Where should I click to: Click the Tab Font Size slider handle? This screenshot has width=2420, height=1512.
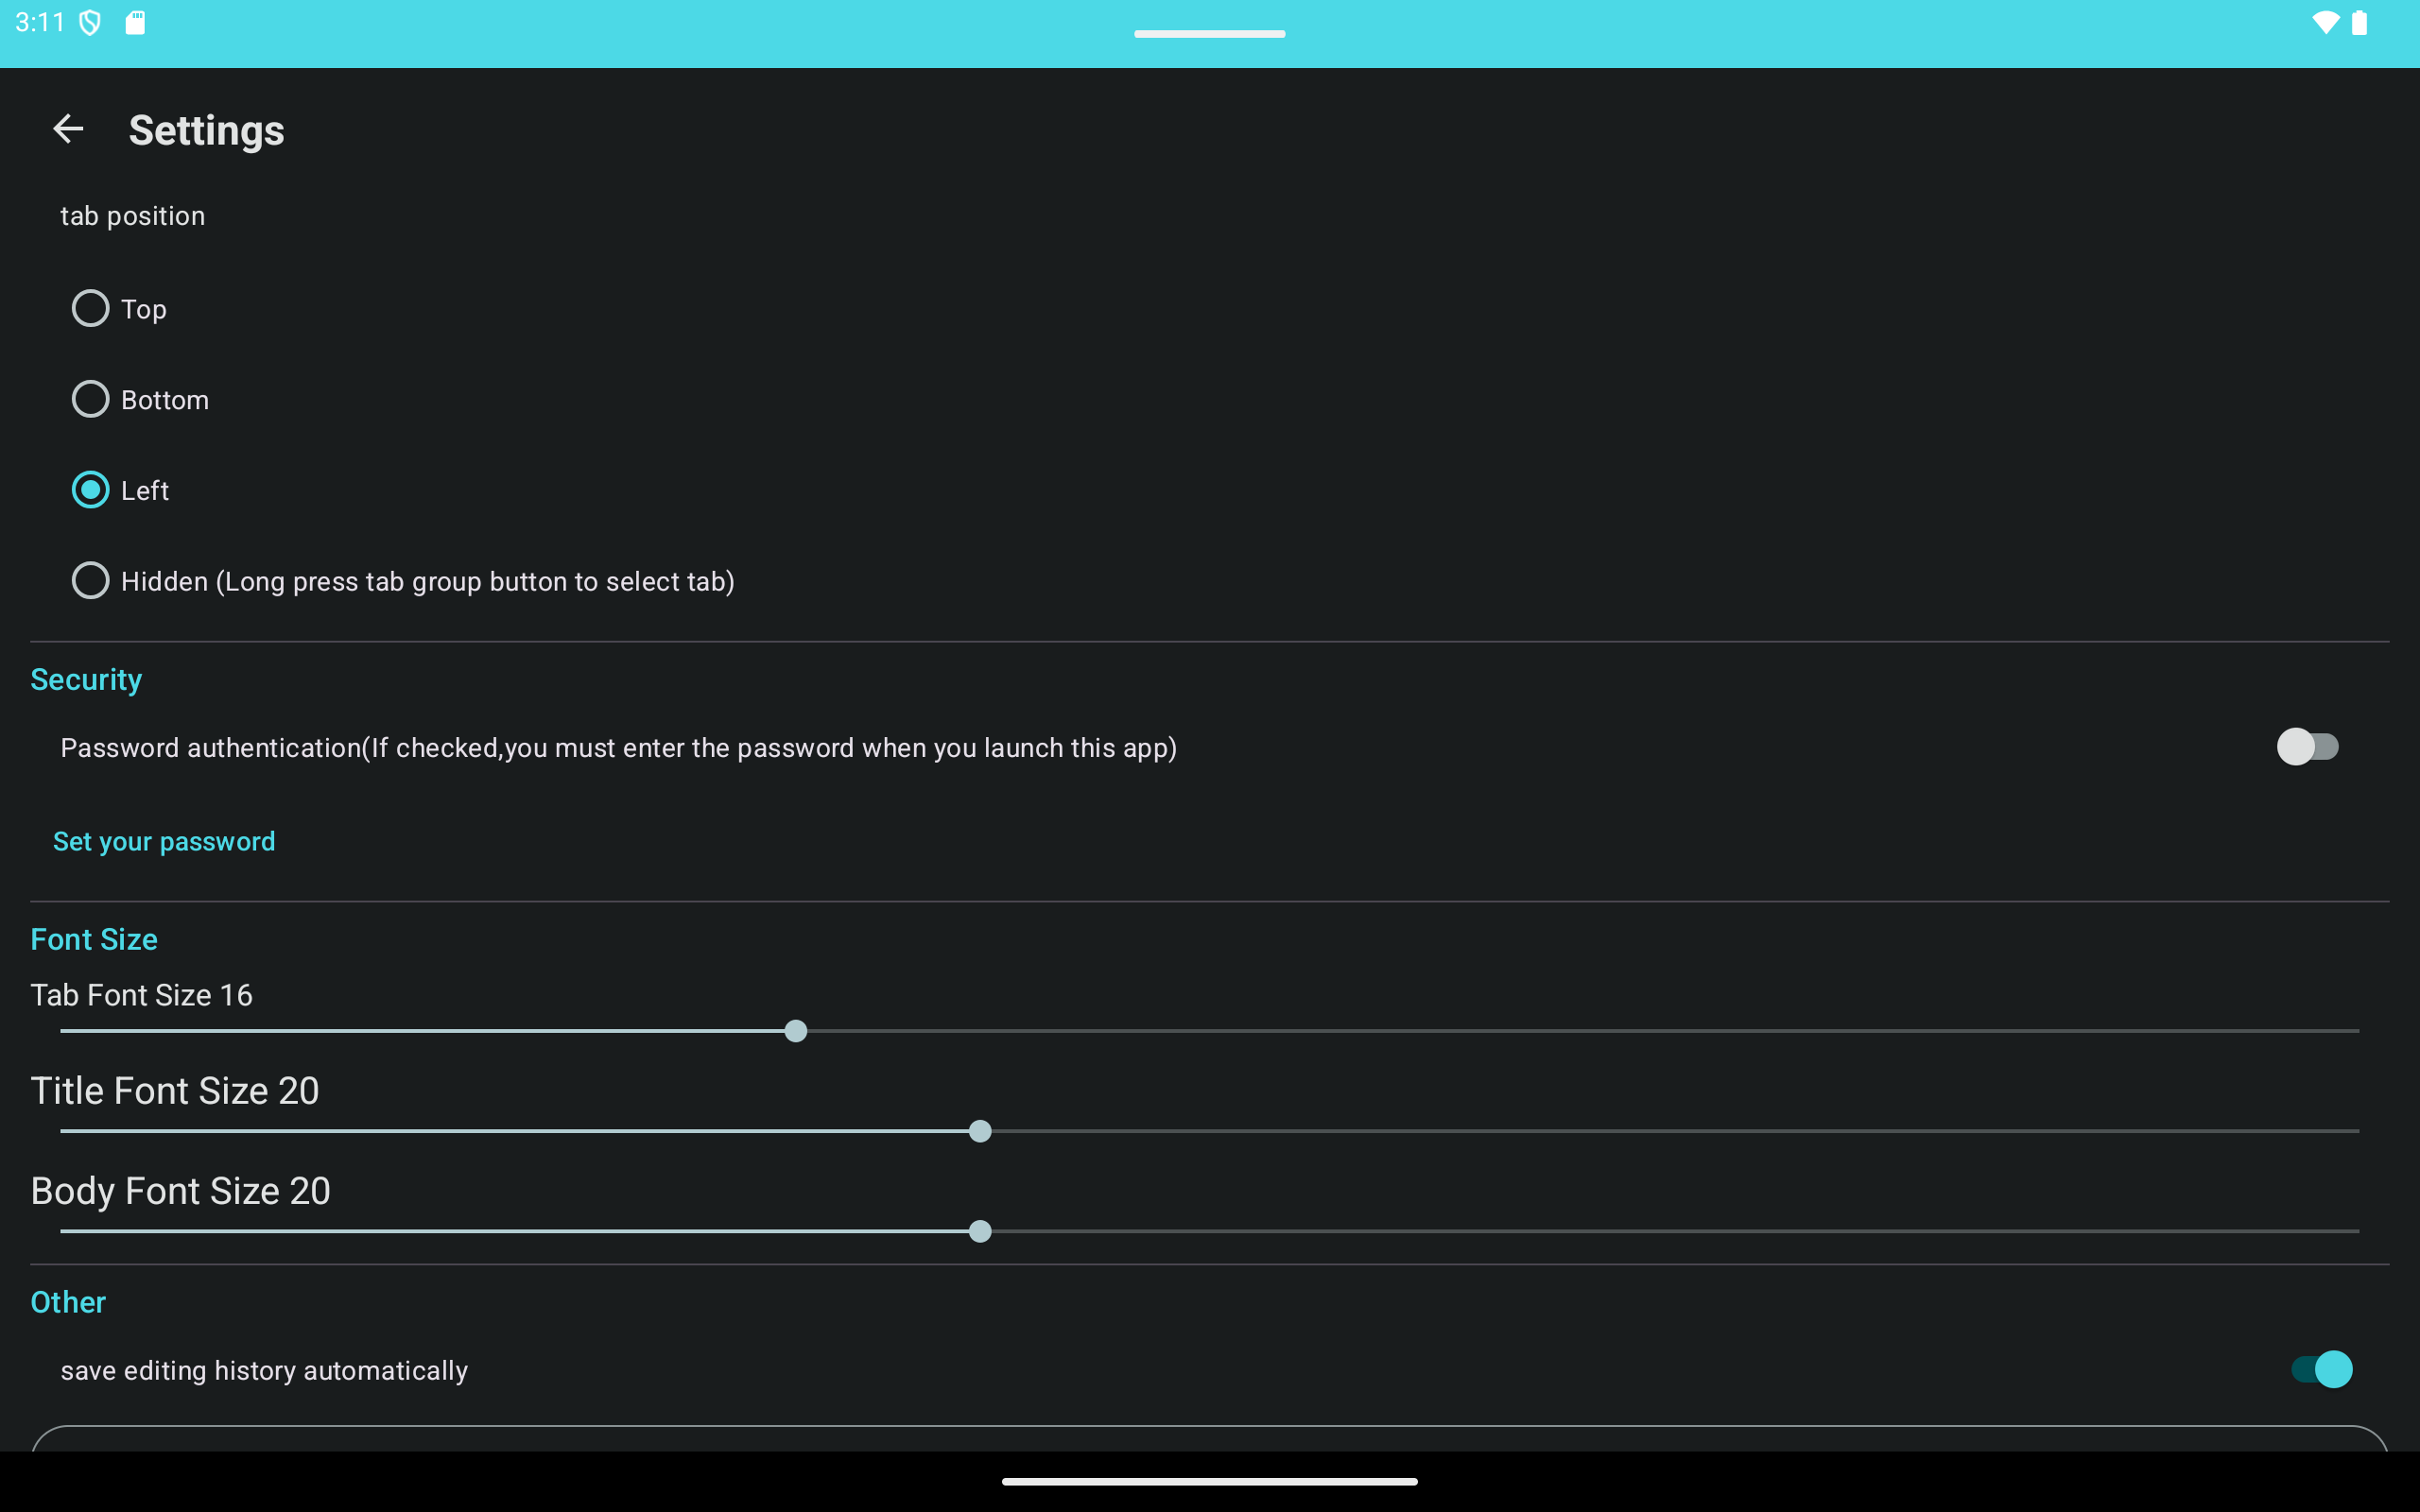click(x=796, y=1031)
